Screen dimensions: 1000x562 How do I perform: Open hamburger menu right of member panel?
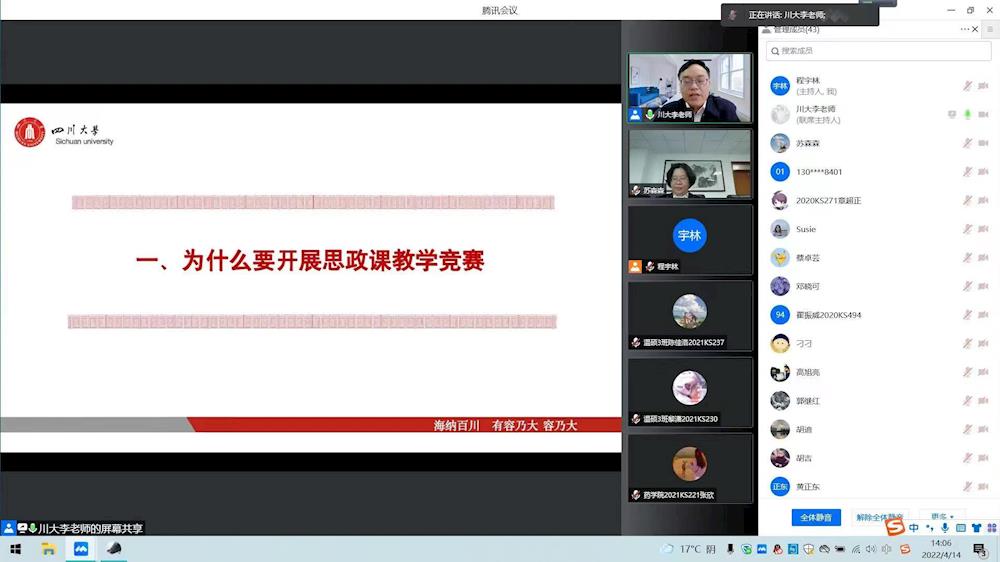pyautogui.click(x=990, y=29)
